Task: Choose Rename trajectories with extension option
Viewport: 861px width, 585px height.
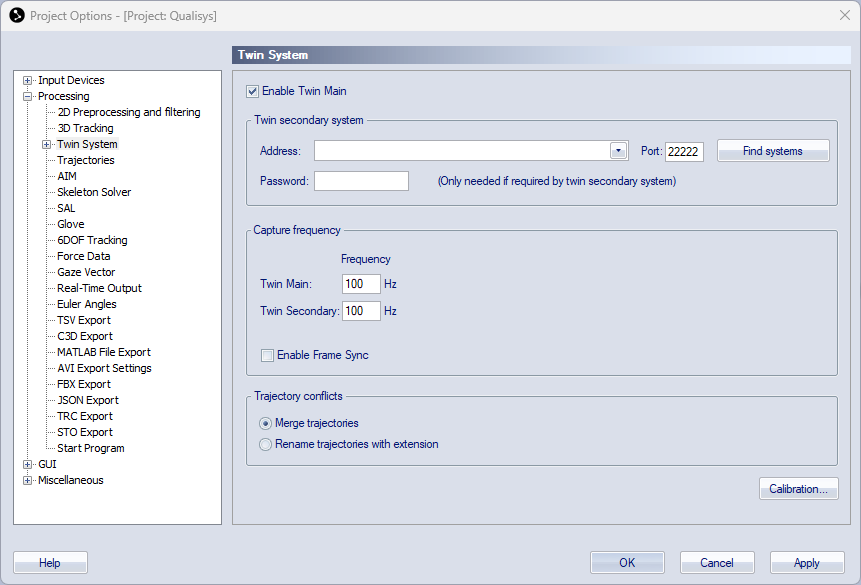Action: (x=266, y=444)
